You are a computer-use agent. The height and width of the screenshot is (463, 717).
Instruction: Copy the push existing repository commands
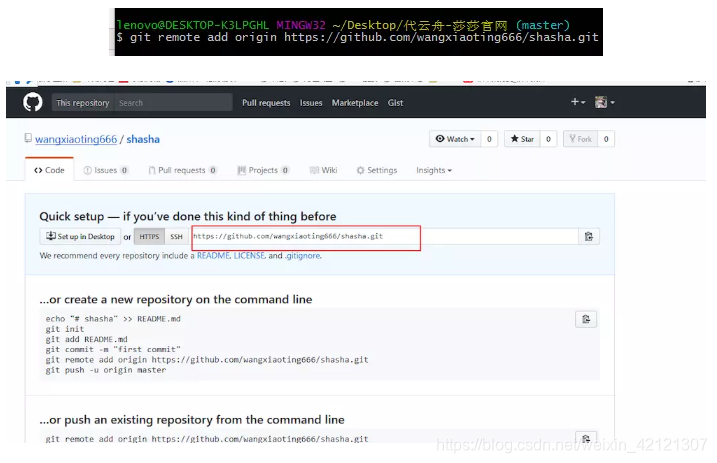586,438
